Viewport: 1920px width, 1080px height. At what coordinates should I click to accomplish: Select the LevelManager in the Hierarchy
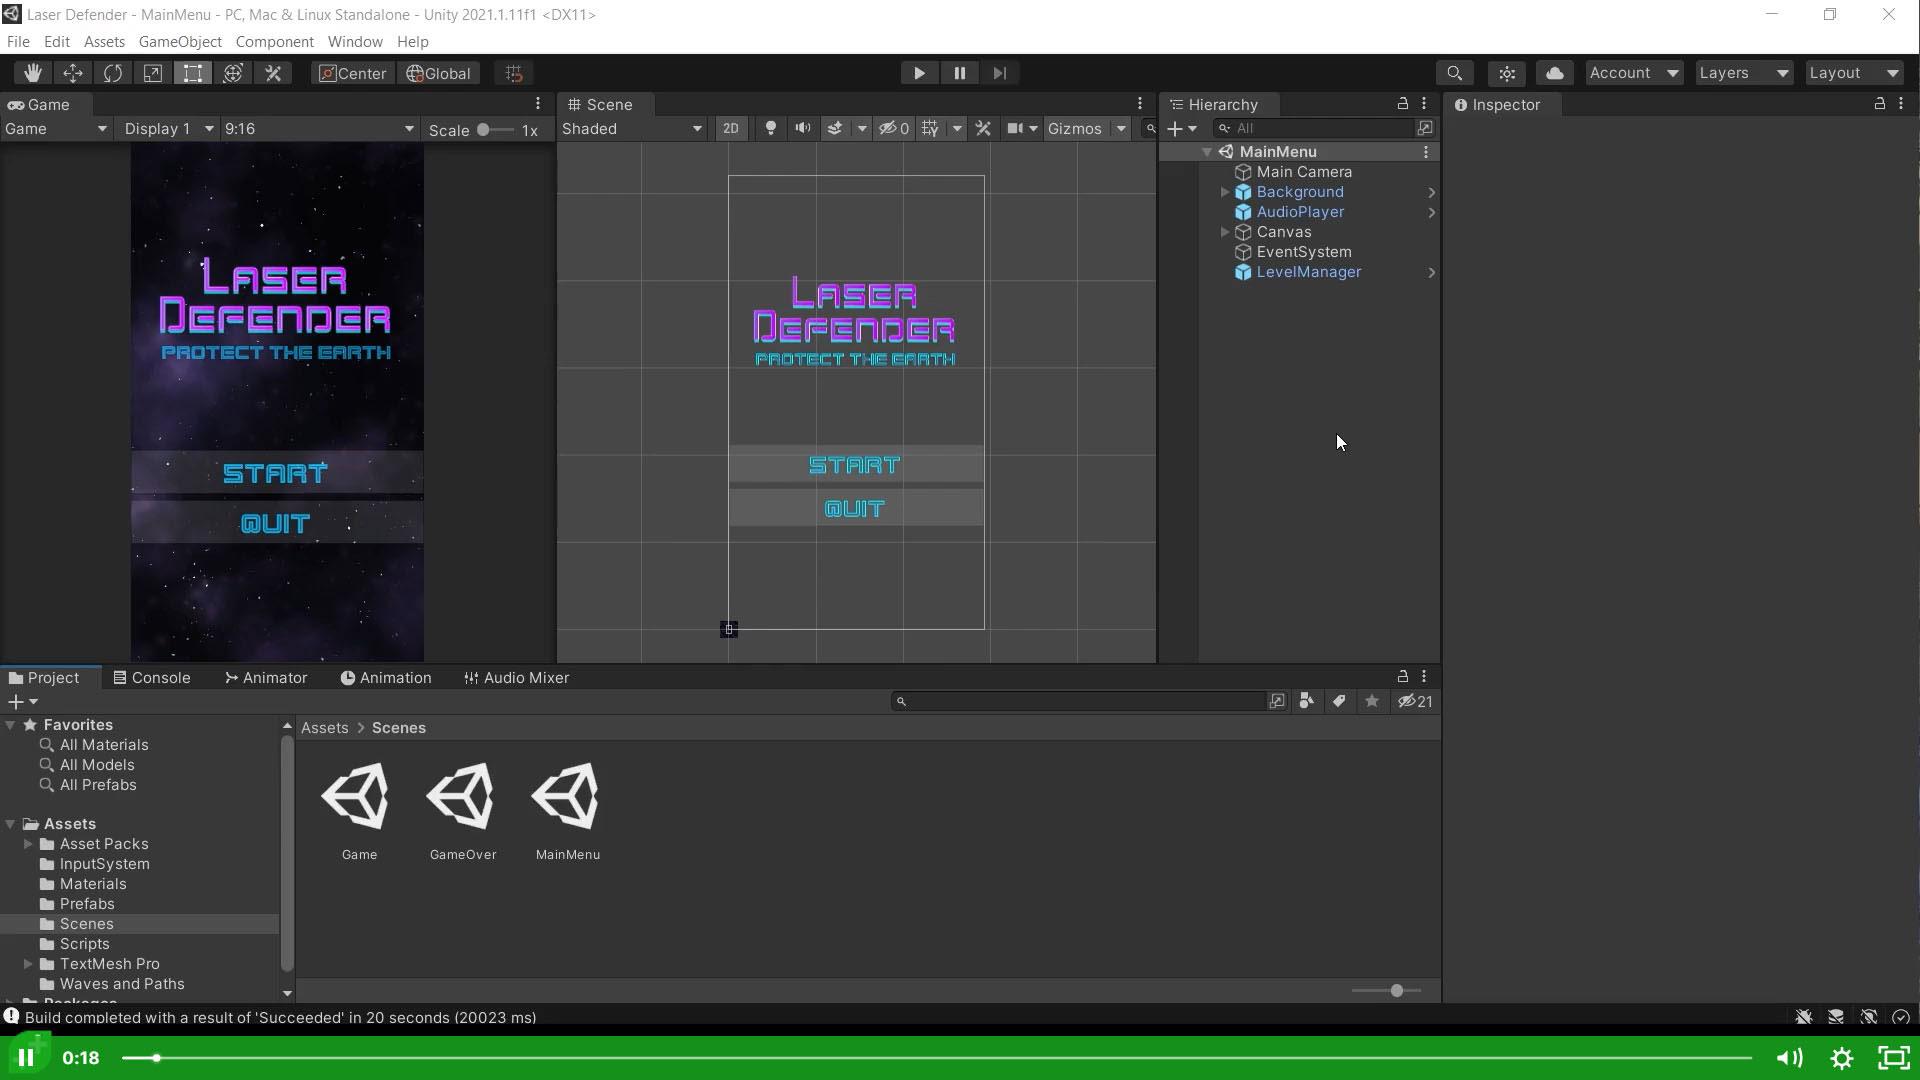click(x=1308, y=271)
